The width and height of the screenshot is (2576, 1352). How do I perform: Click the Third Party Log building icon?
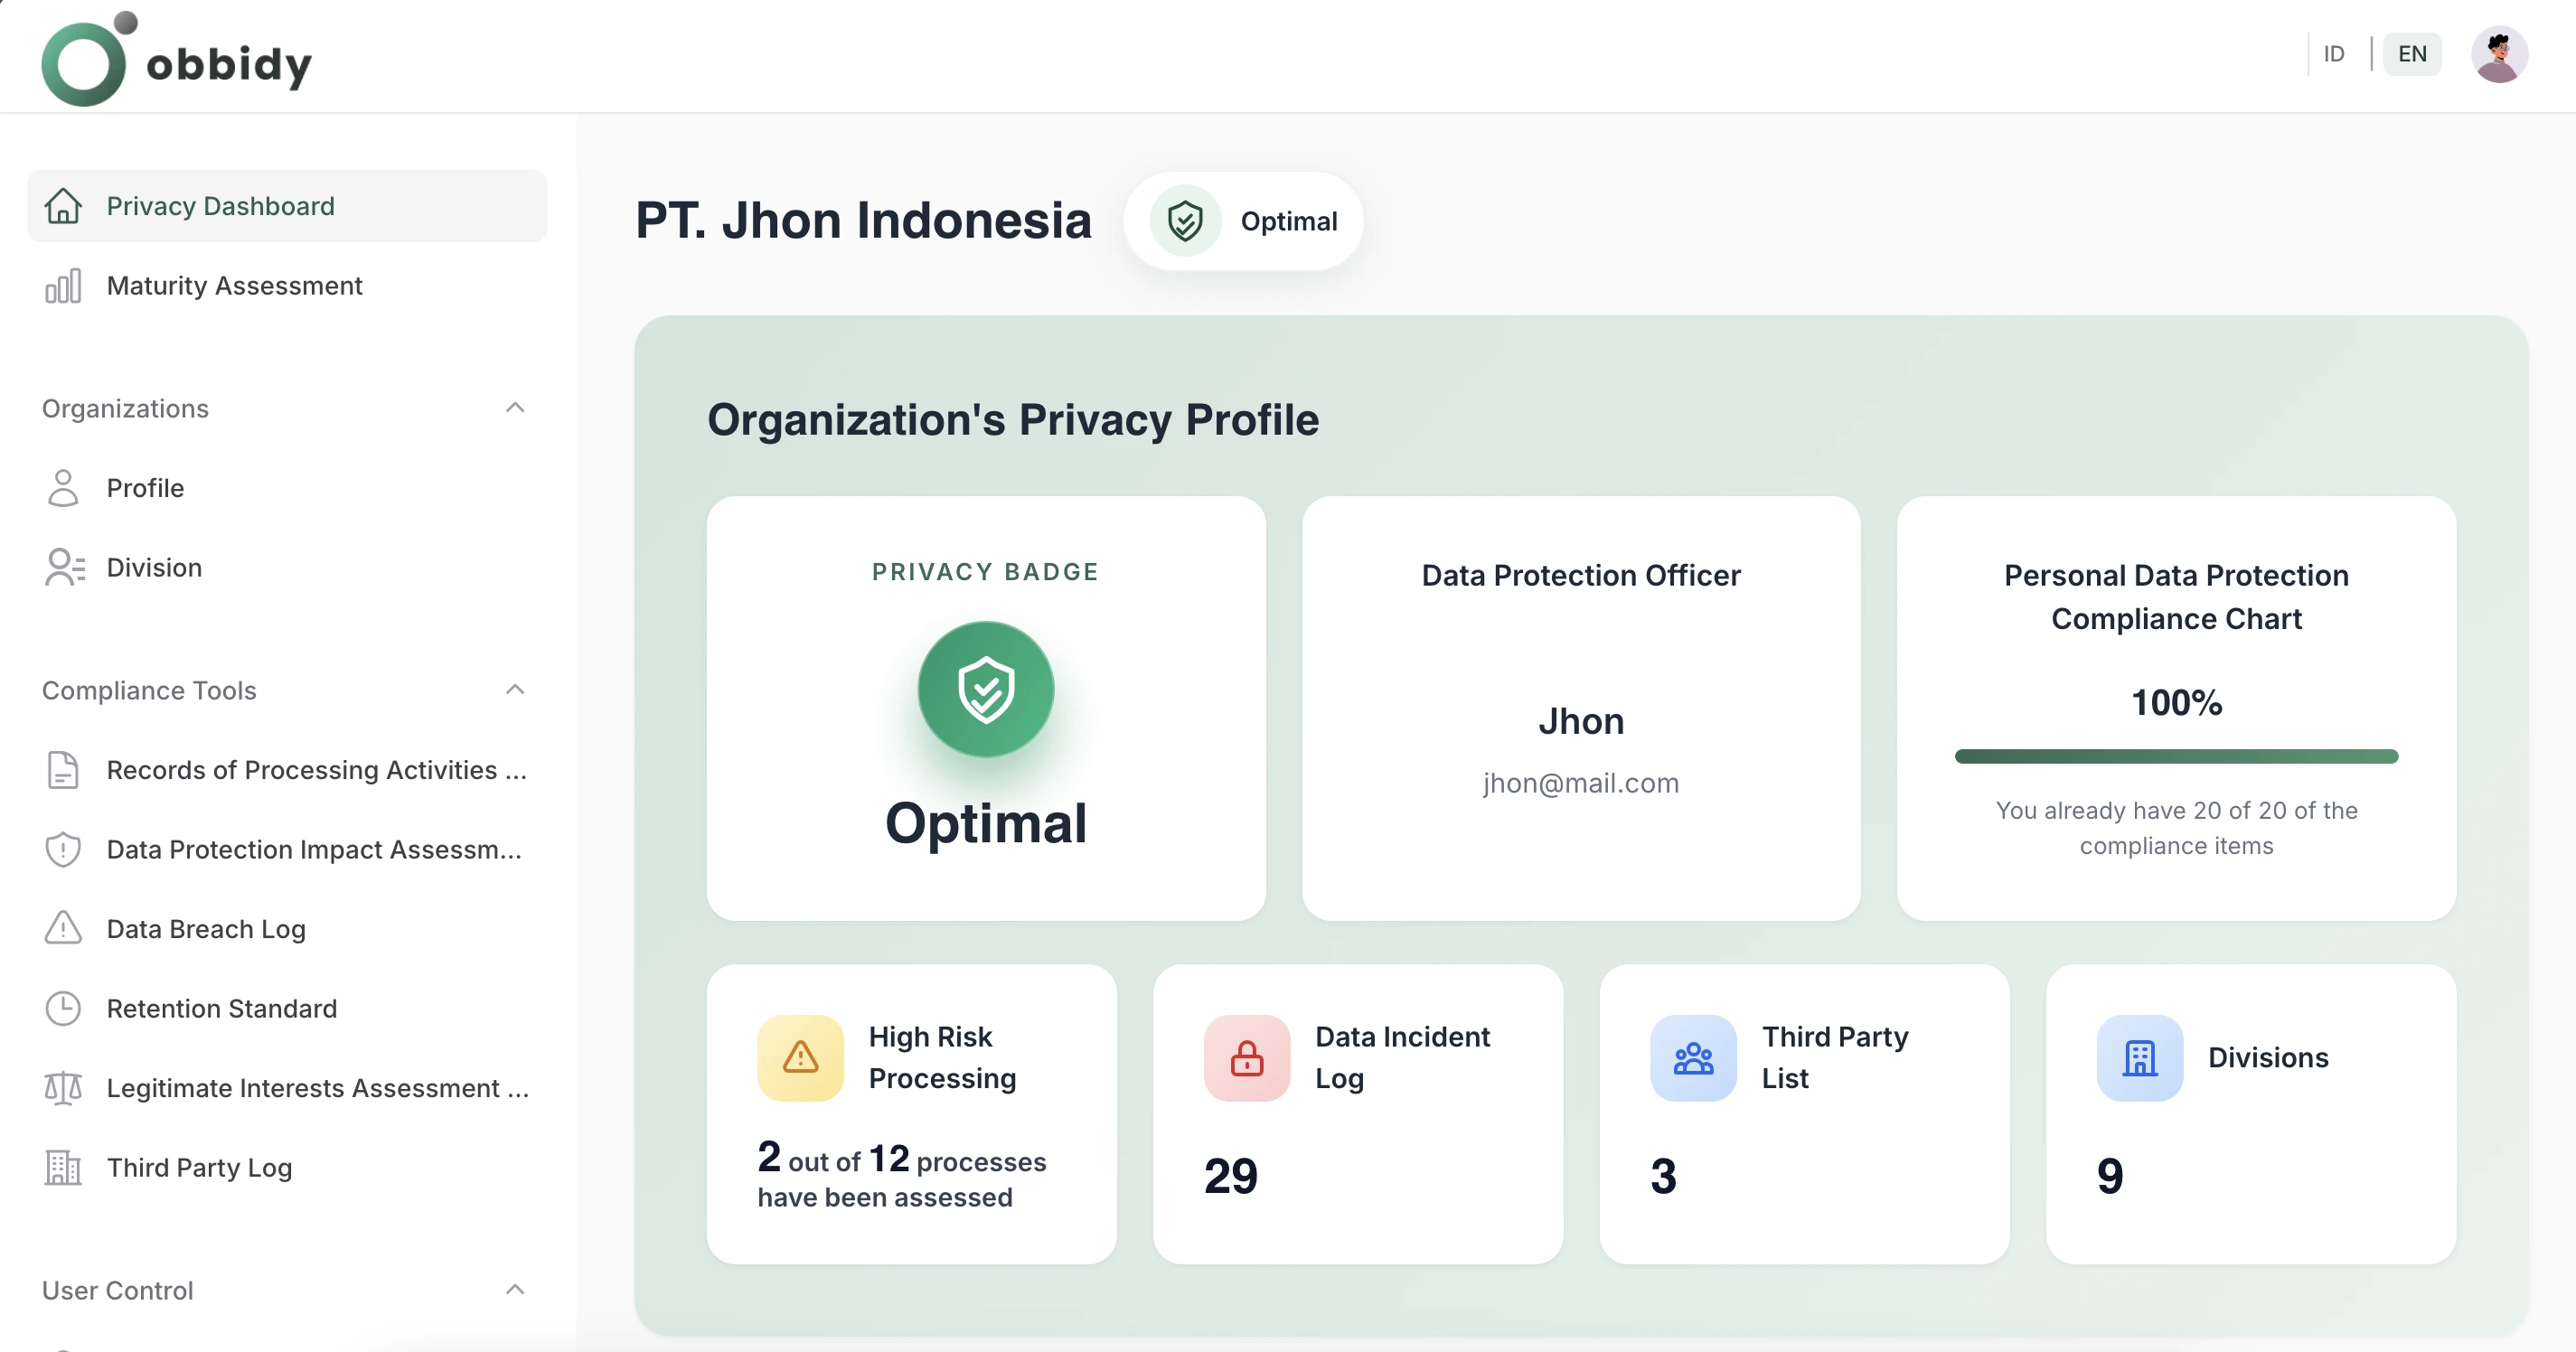pyautogui.click(x=64, y=1167)
